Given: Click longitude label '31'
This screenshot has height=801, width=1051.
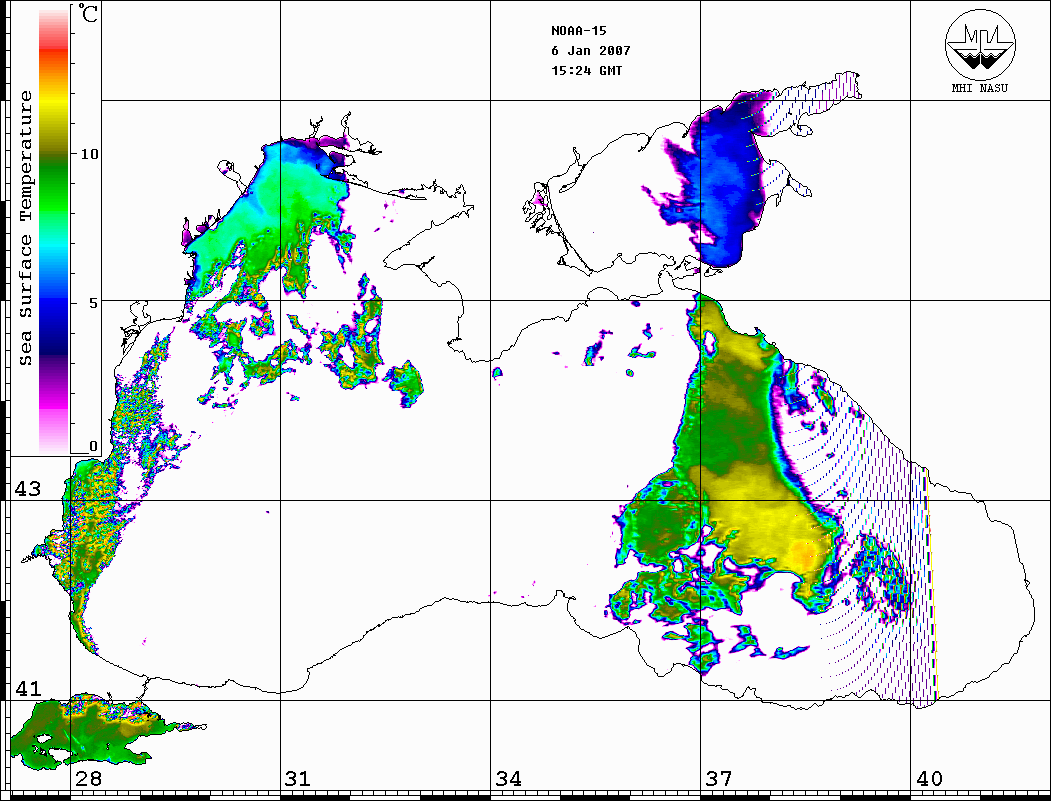Looking at the screenshot, I should coord(298,778).
